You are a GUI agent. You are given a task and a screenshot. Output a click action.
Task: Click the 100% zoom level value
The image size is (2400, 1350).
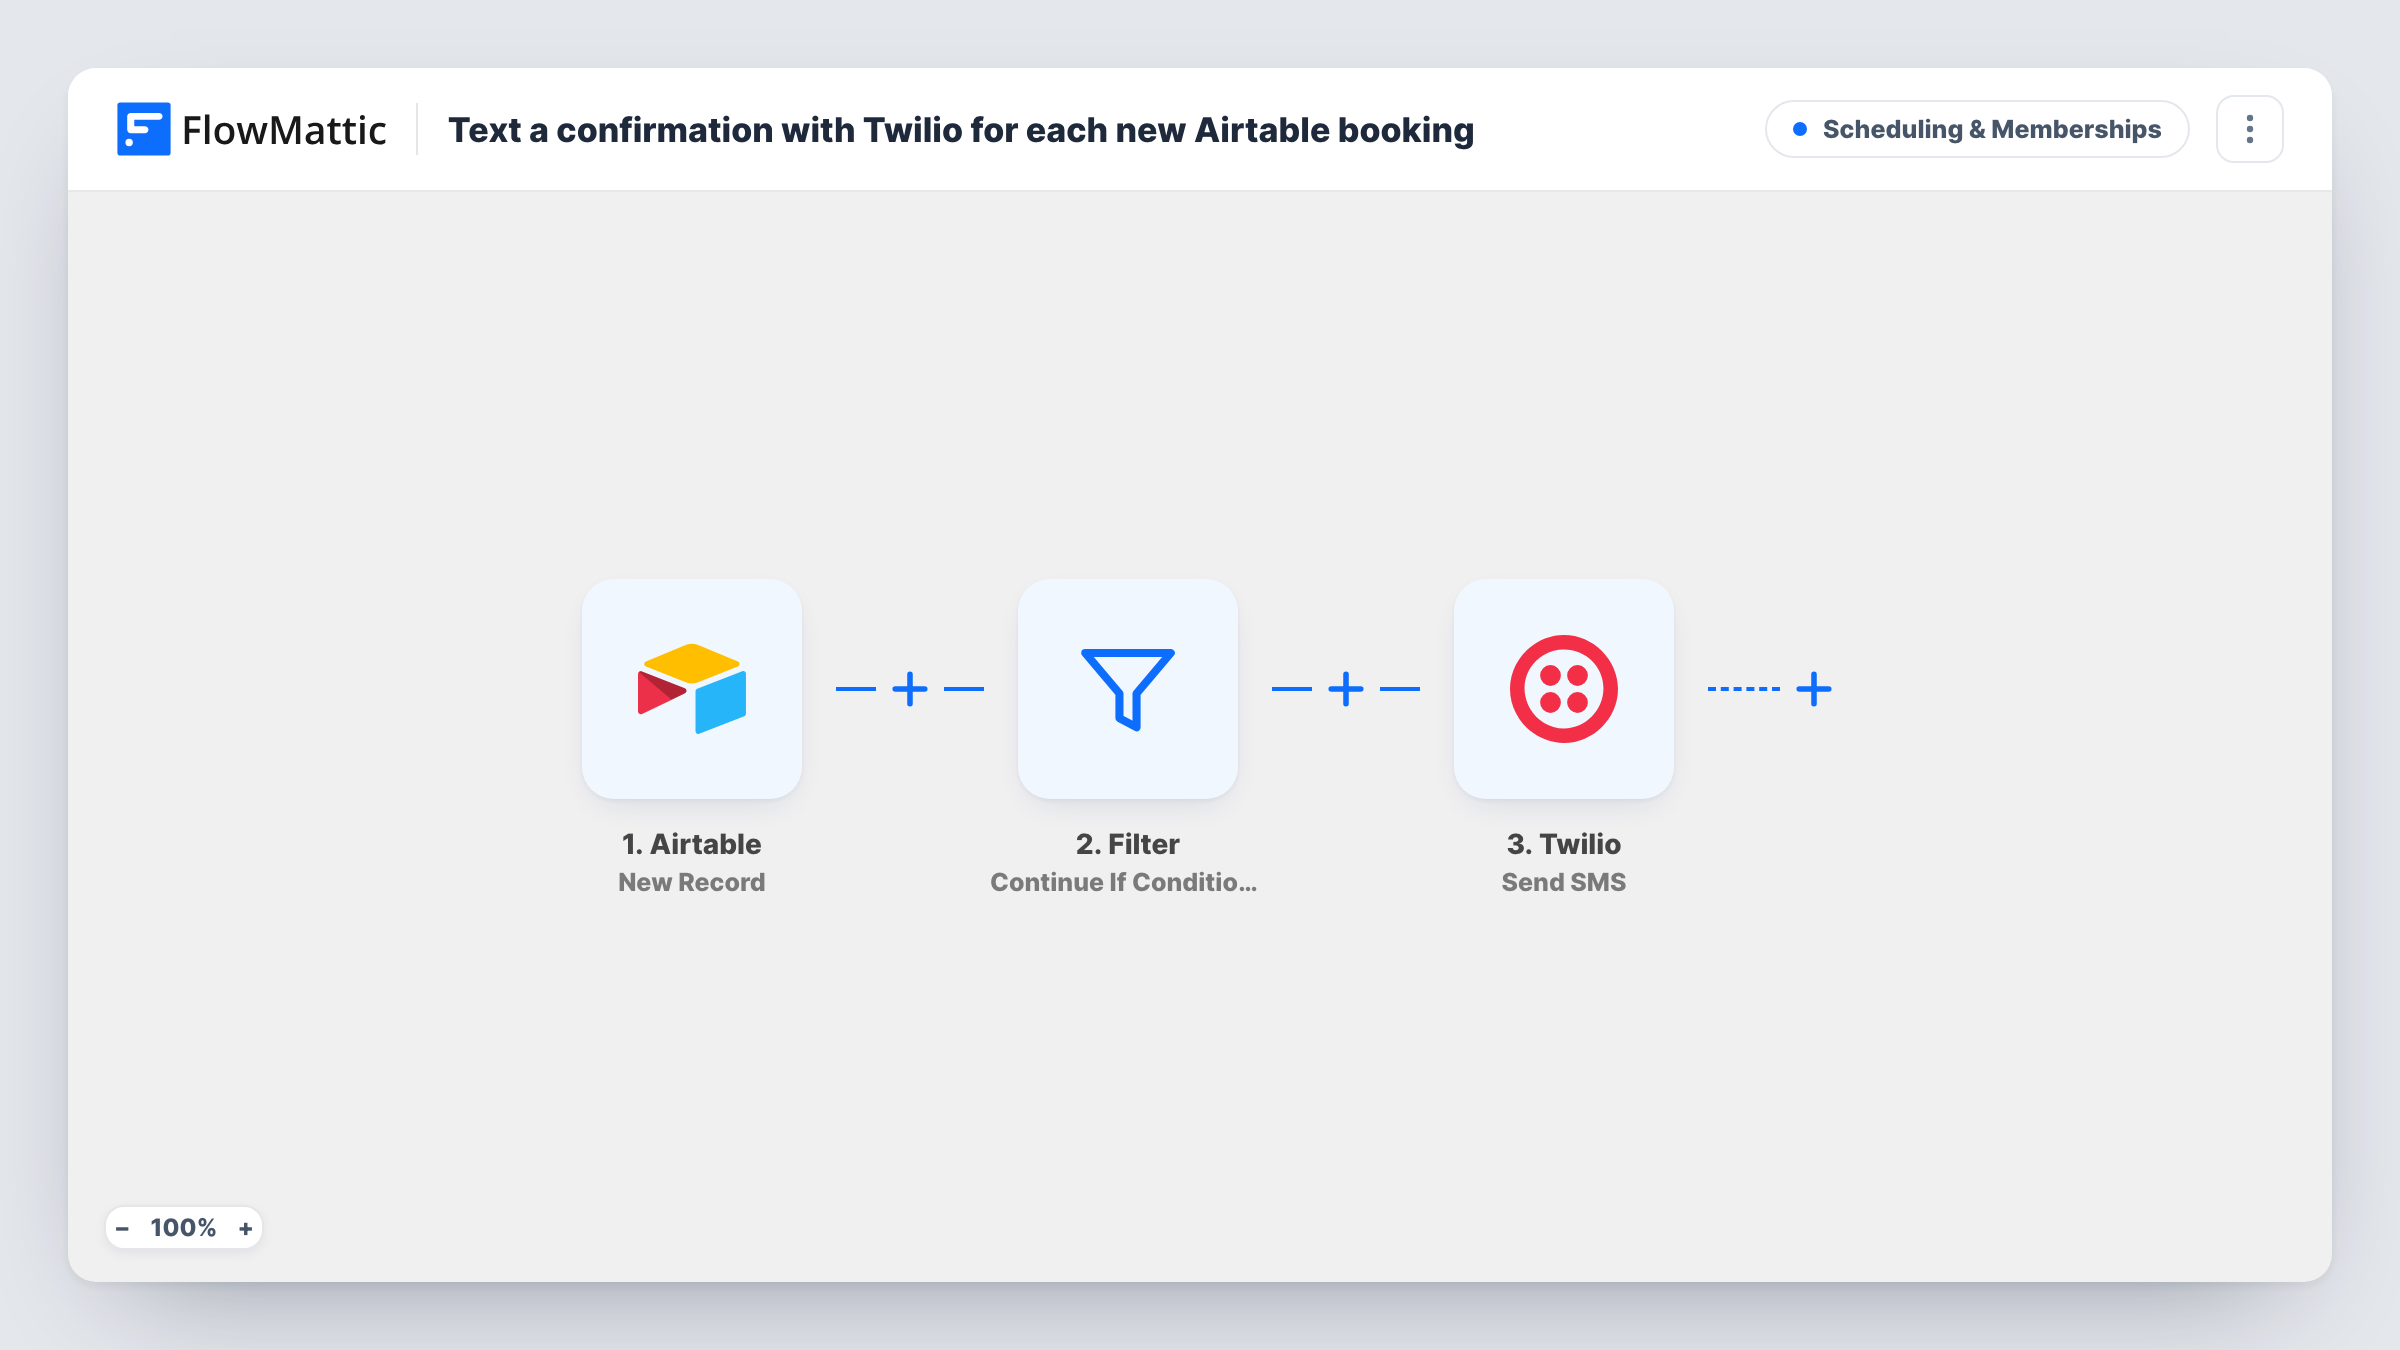[x=183, y=1228]
